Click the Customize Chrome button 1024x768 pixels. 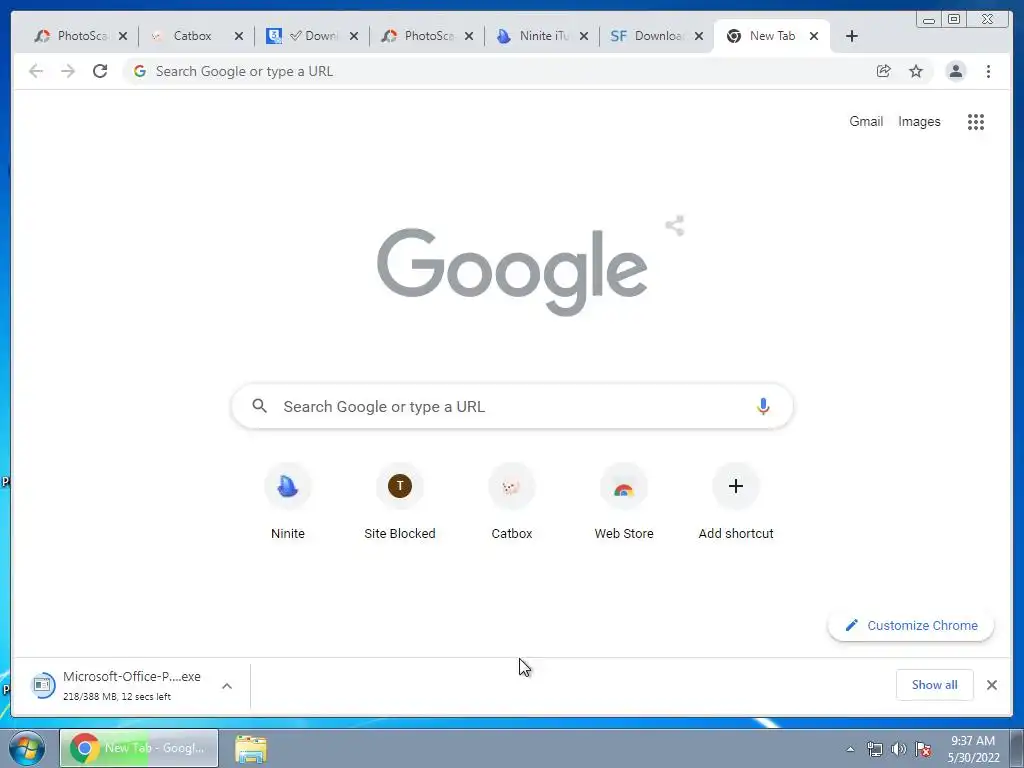[911, 625]
